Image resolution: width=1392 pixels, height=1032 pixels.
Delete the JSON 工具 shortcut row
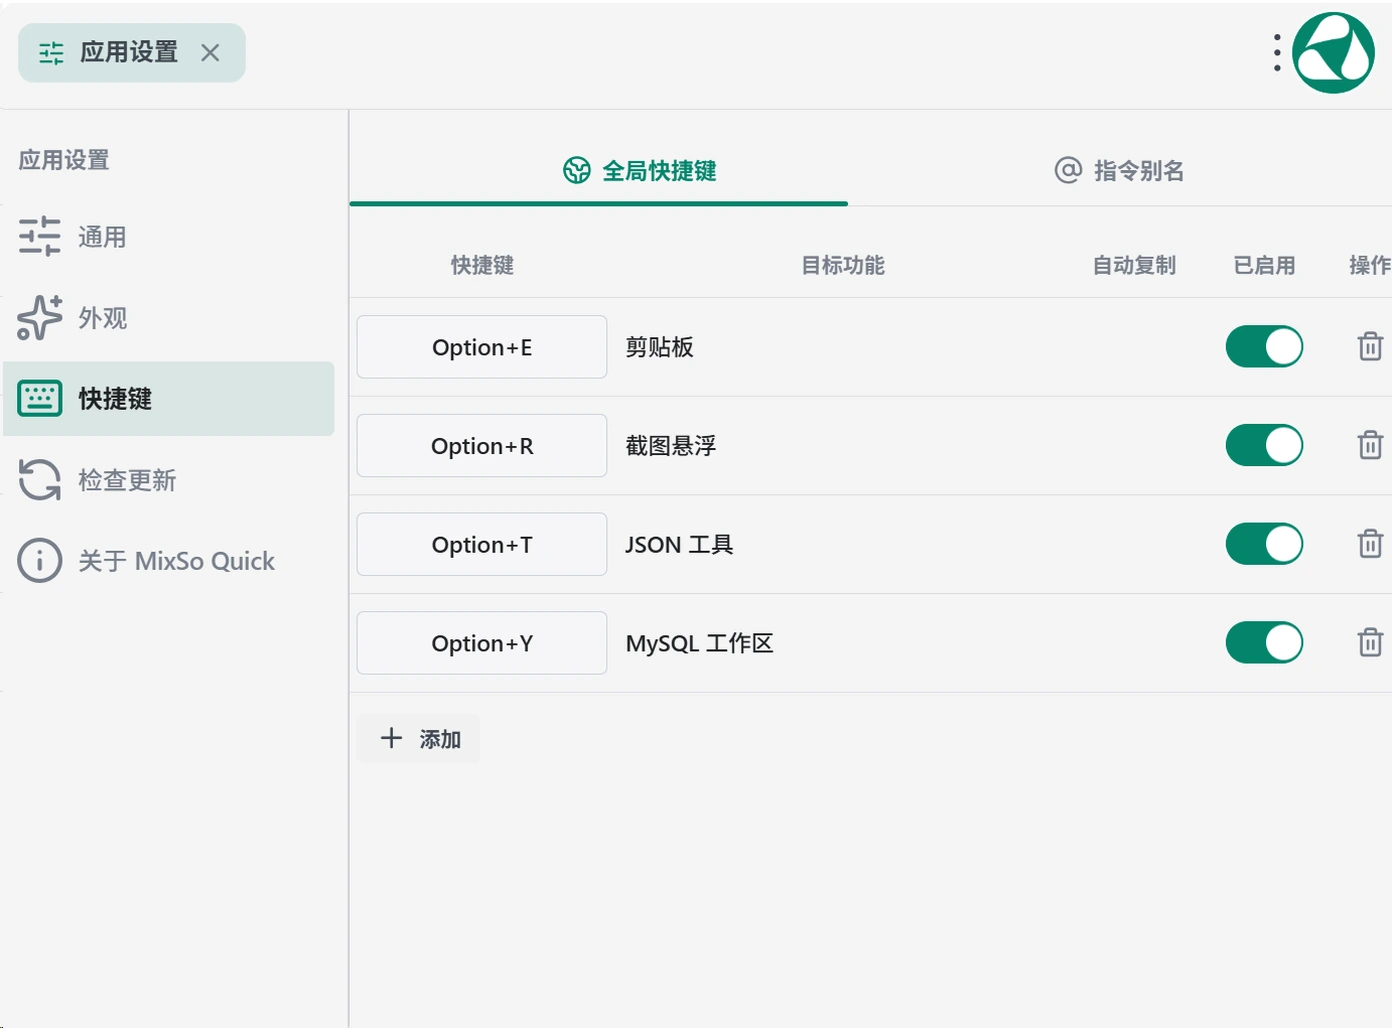[x=1370, y=544]
